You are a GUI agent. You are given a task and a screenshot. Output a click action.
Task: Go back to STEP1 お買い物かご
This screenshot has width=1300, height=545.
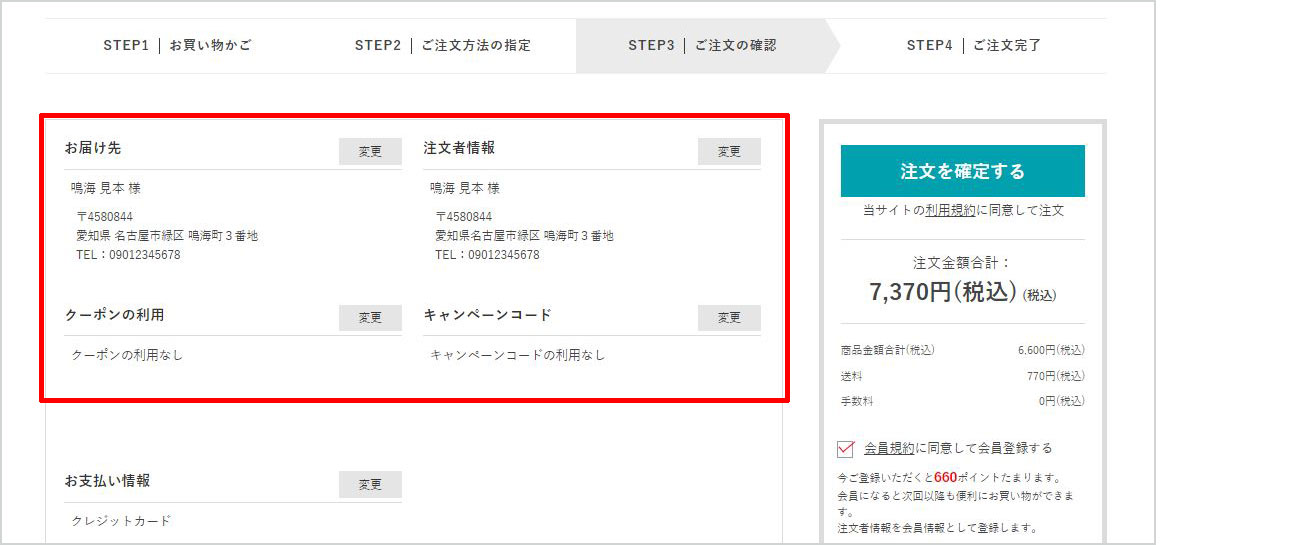(177, 46)
